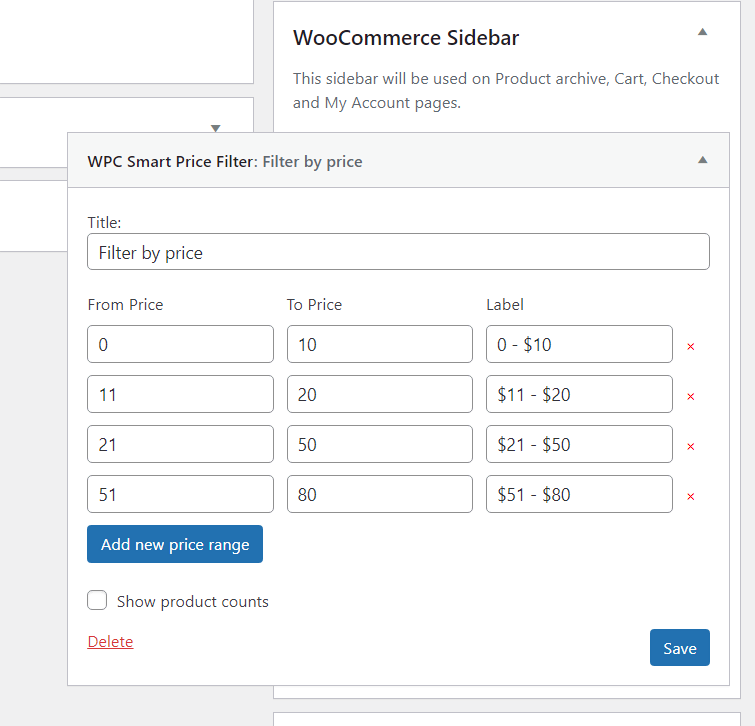
Task: Delete the price filter widget
Action: 110,642
